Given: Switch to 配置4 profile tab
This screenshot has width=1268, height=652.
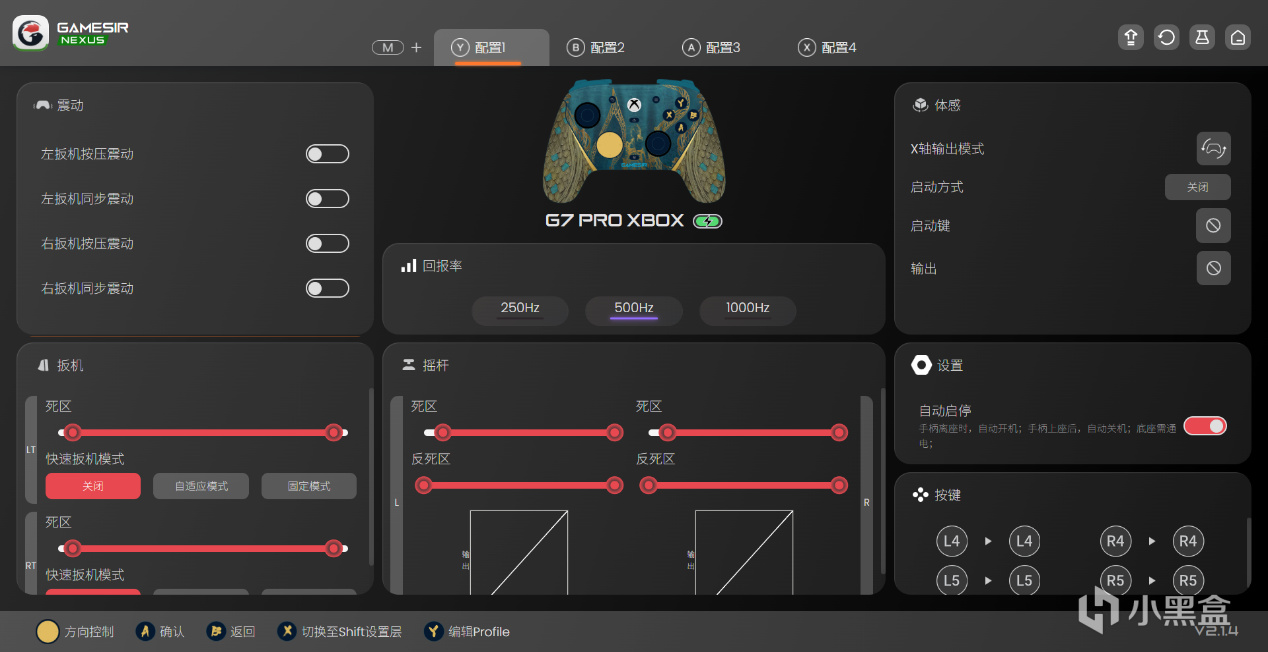Looking at the screenshot, I should click(x=828, y=47).
